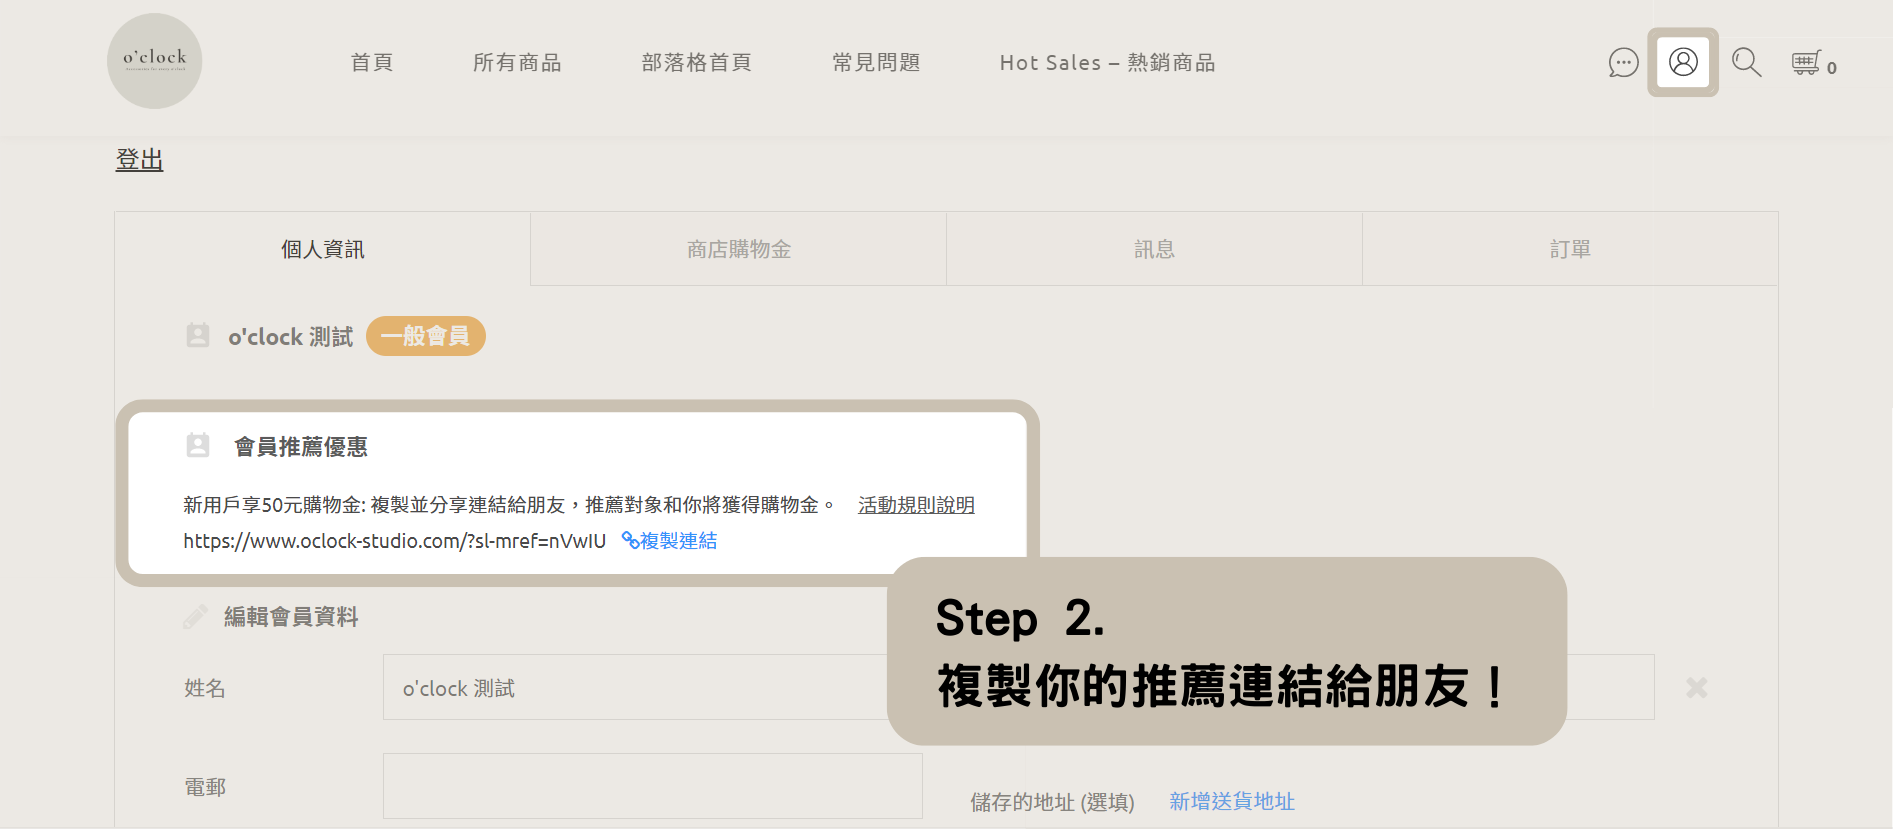Open 所有商品 menu item
Viewport: 1893px width, 829px height.
coord(517,63)
